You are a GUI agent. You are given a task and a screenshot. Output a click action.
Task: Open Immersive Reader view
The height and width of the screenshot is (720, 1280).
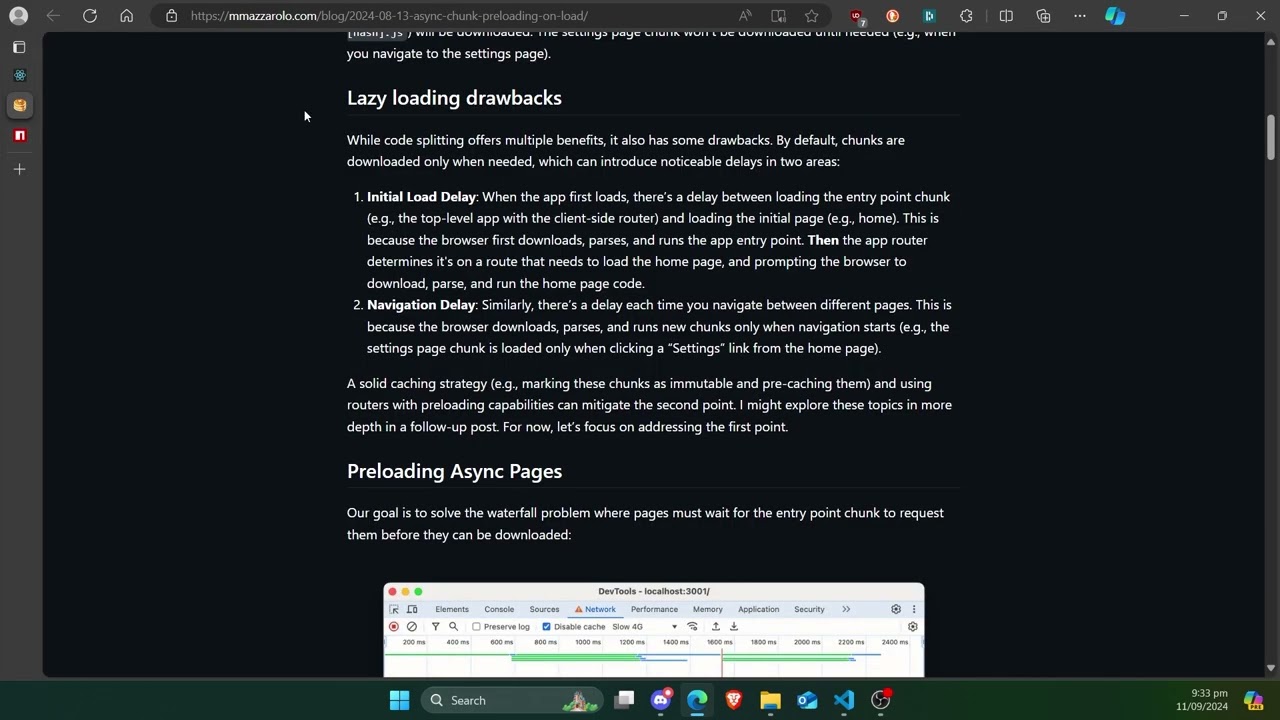tap(778, 16)
